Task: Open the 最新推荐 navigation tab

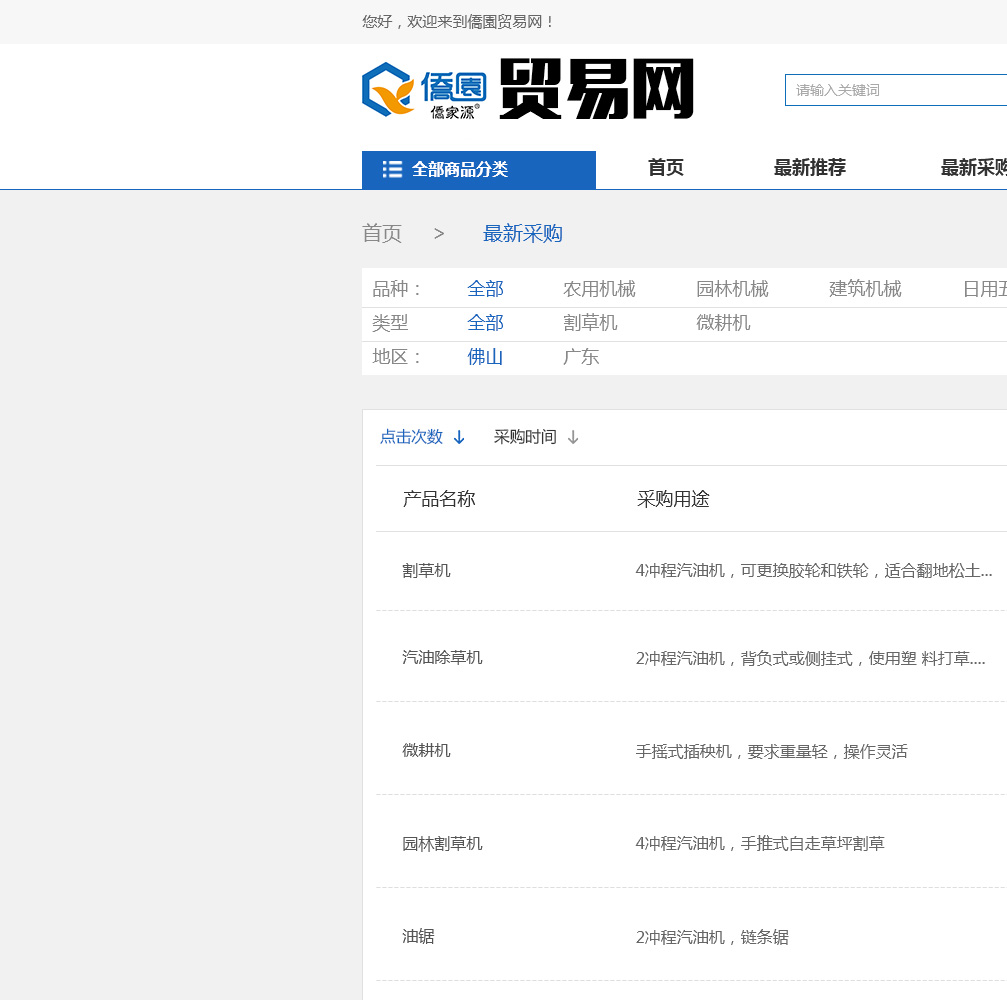Action: coord(809,168)
